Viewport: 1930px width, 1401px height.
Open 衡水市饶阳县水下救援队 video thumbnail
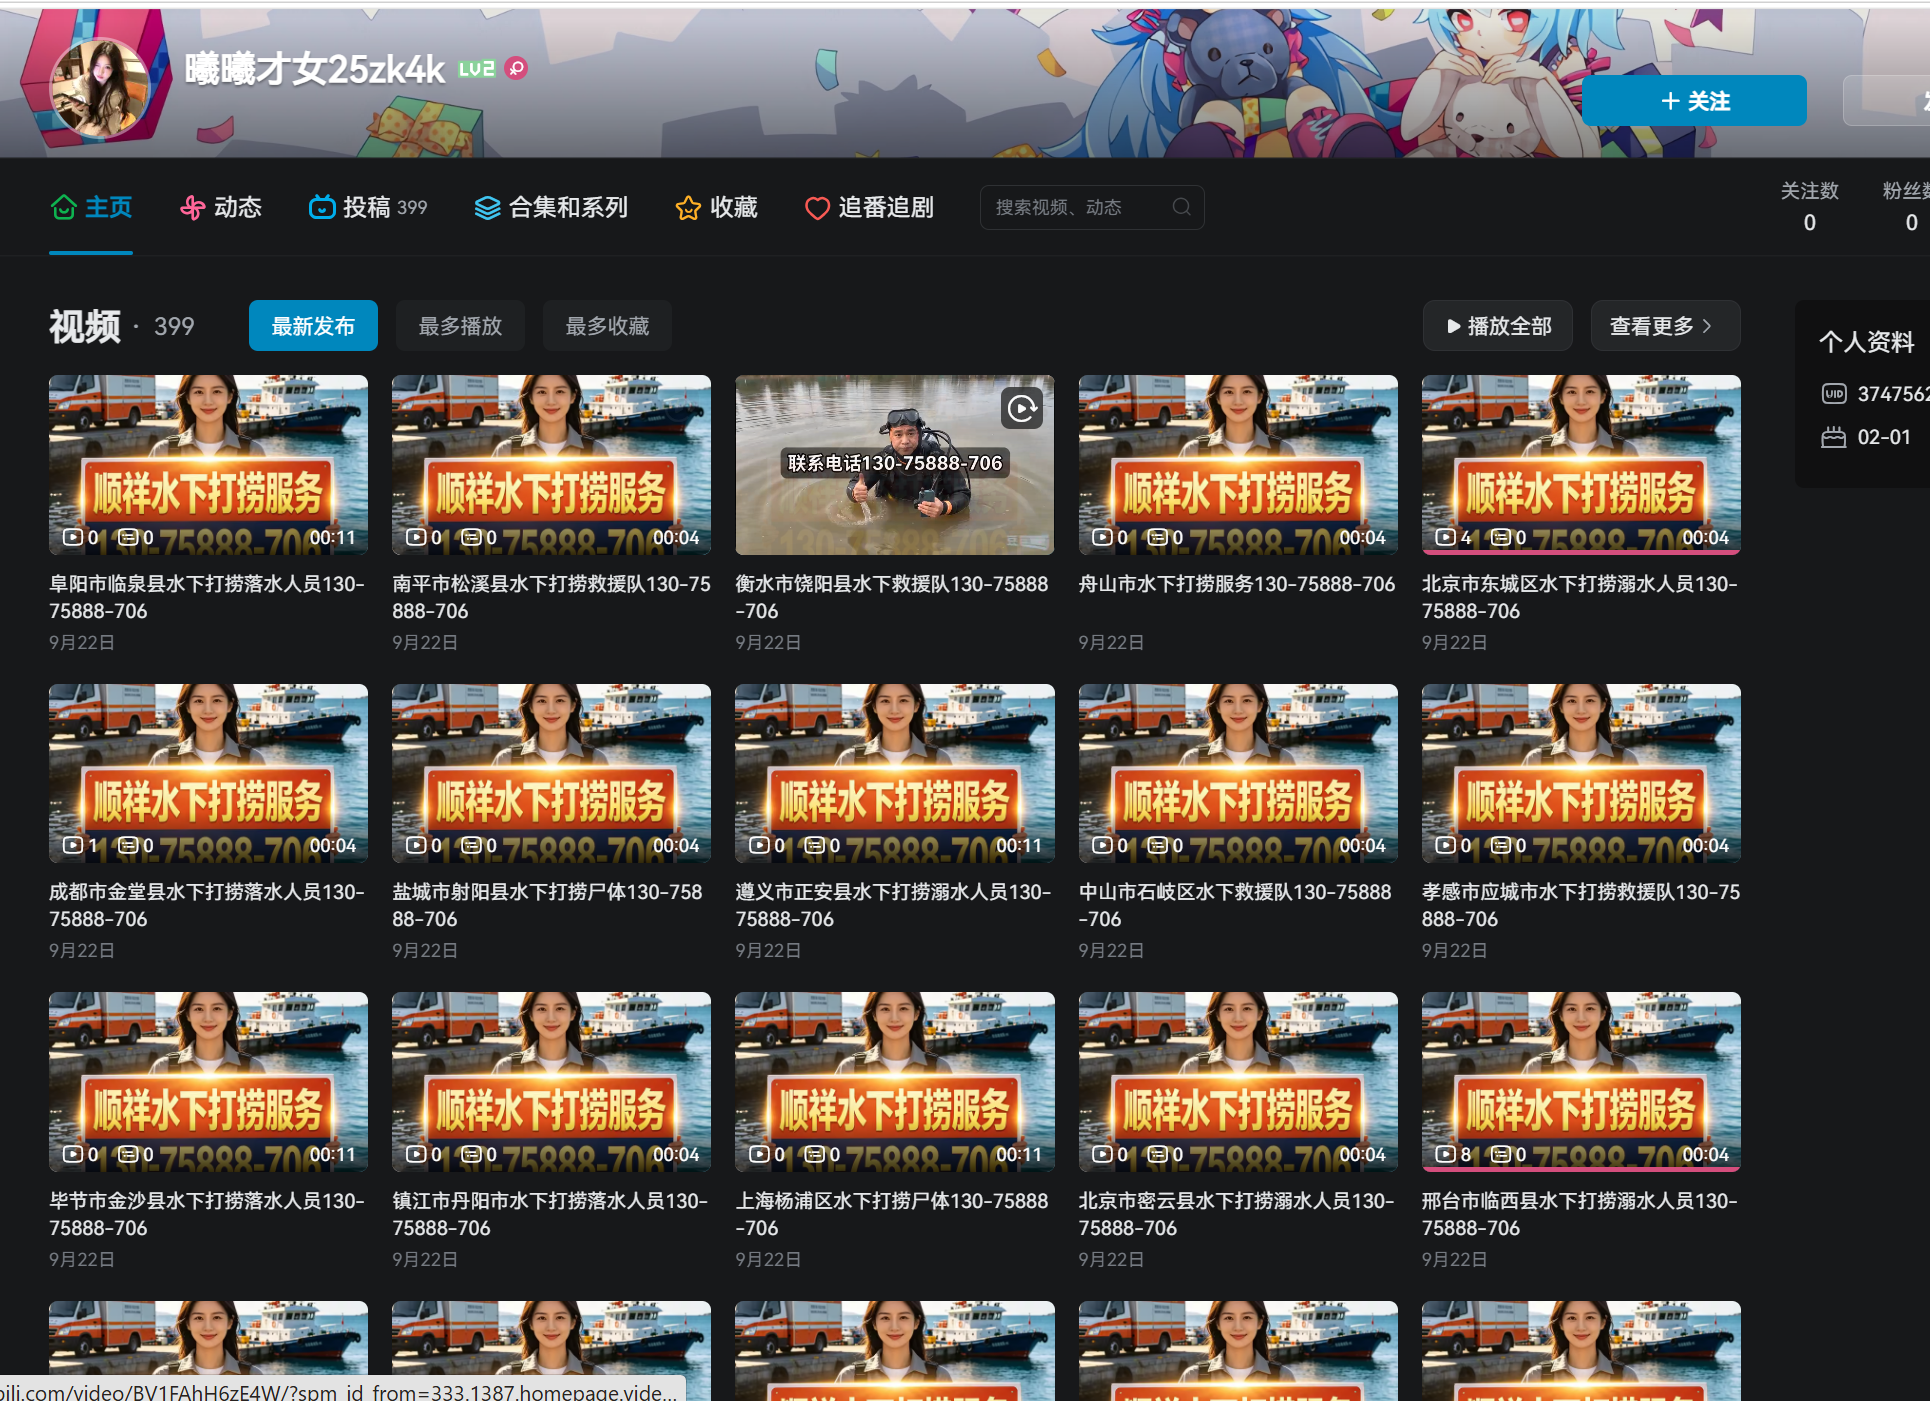894,465
